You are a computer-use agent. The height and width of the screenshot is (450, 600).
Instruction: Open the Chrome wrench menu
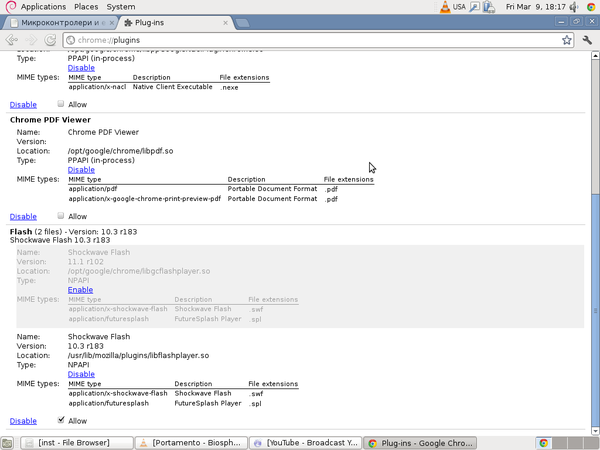point(587,40)
